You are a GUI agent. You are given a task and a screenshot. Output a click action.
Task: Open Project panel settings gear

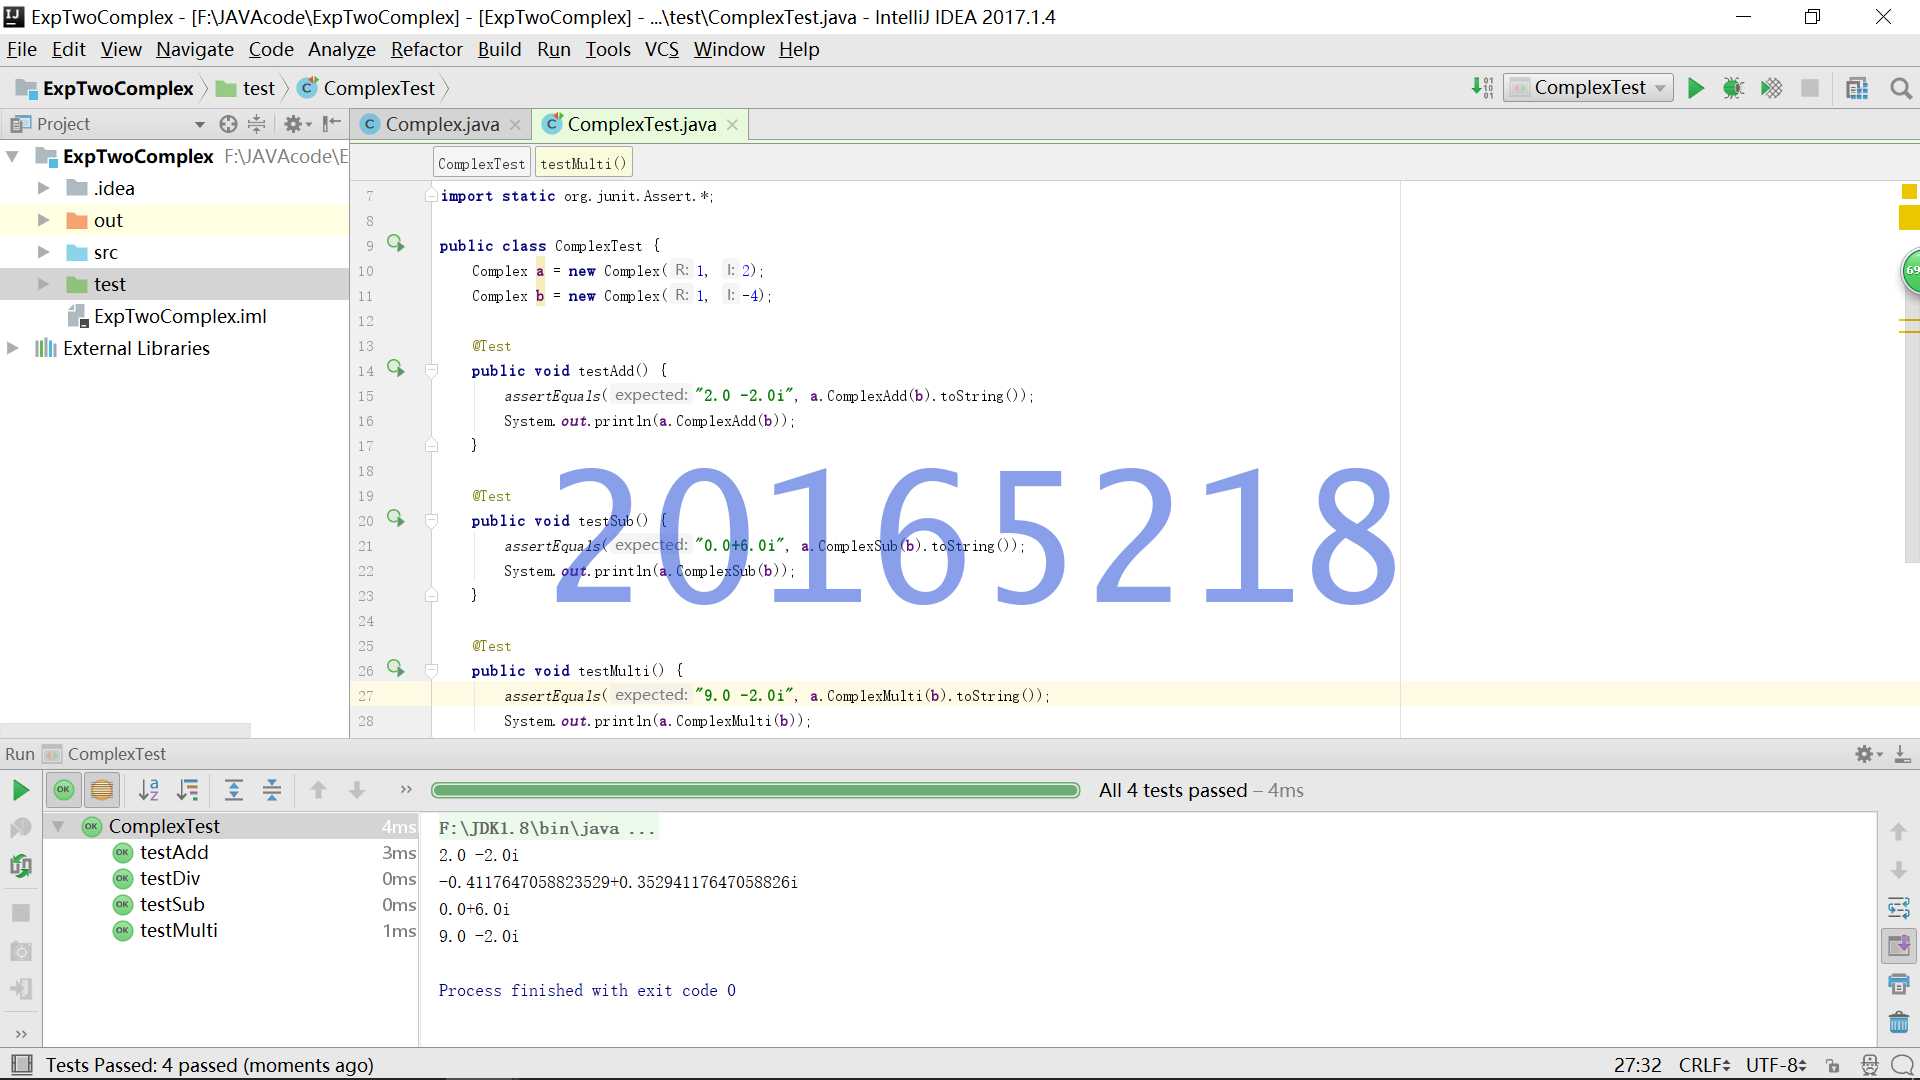pos(297,124)
